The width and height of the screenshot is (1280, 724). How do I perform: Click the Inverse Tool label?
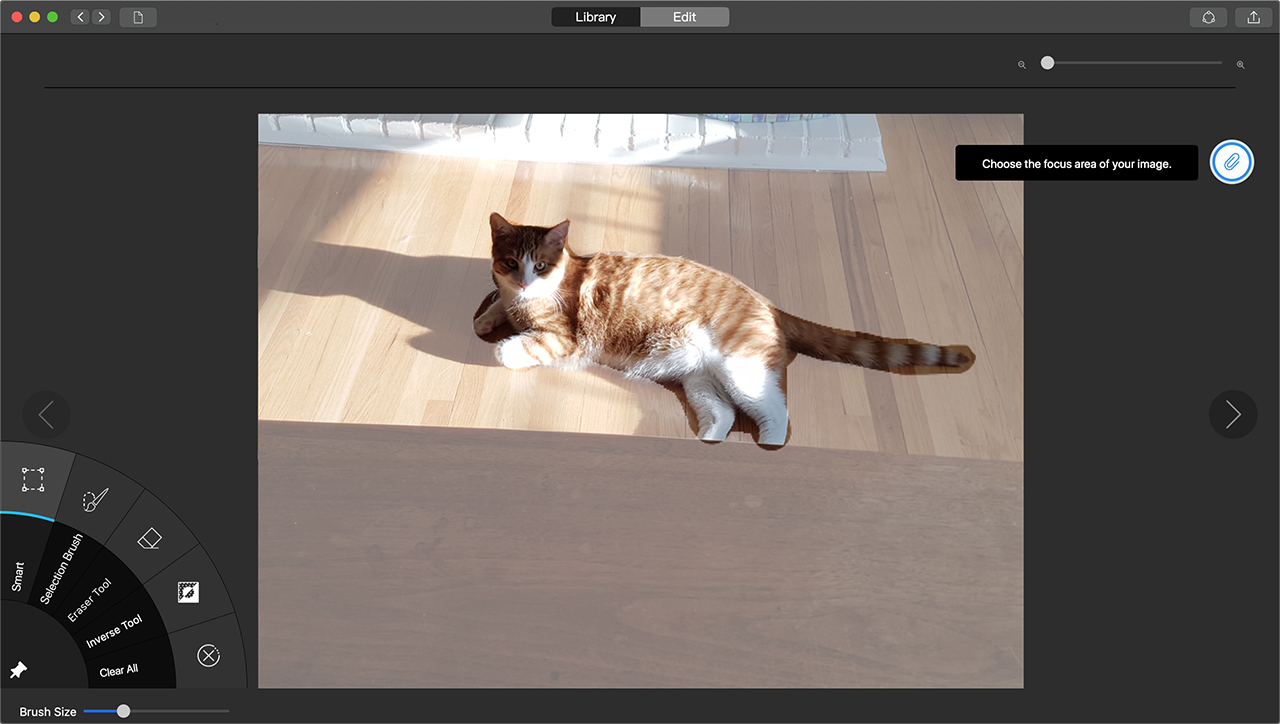click(x=114, y=632)
